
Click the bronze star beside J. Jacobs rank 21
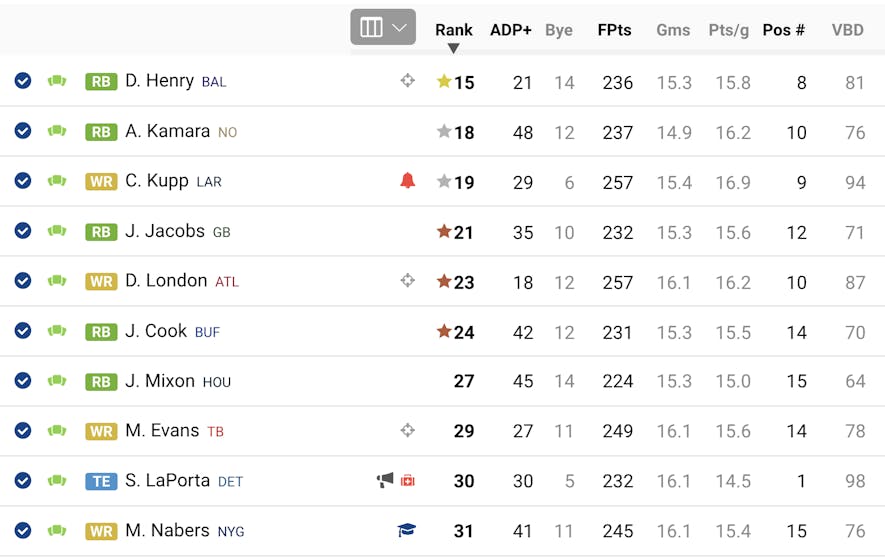click(444, 231)
